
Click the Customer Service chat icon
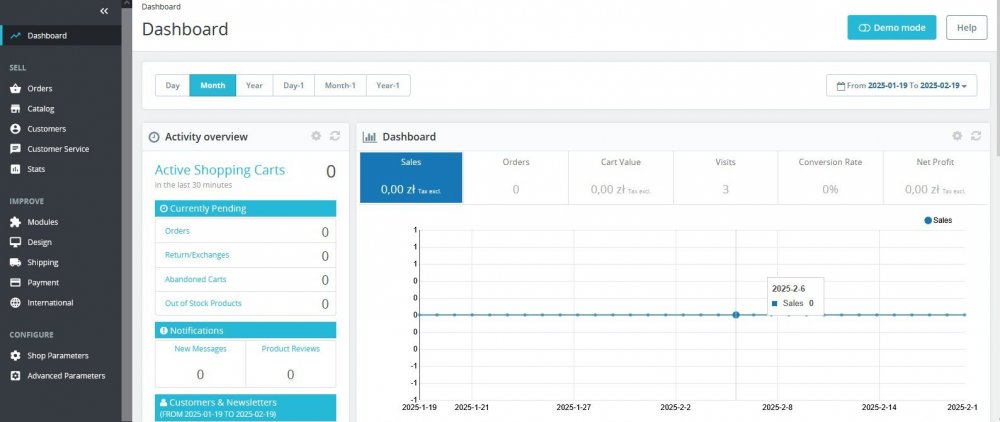tap(15, 149)
